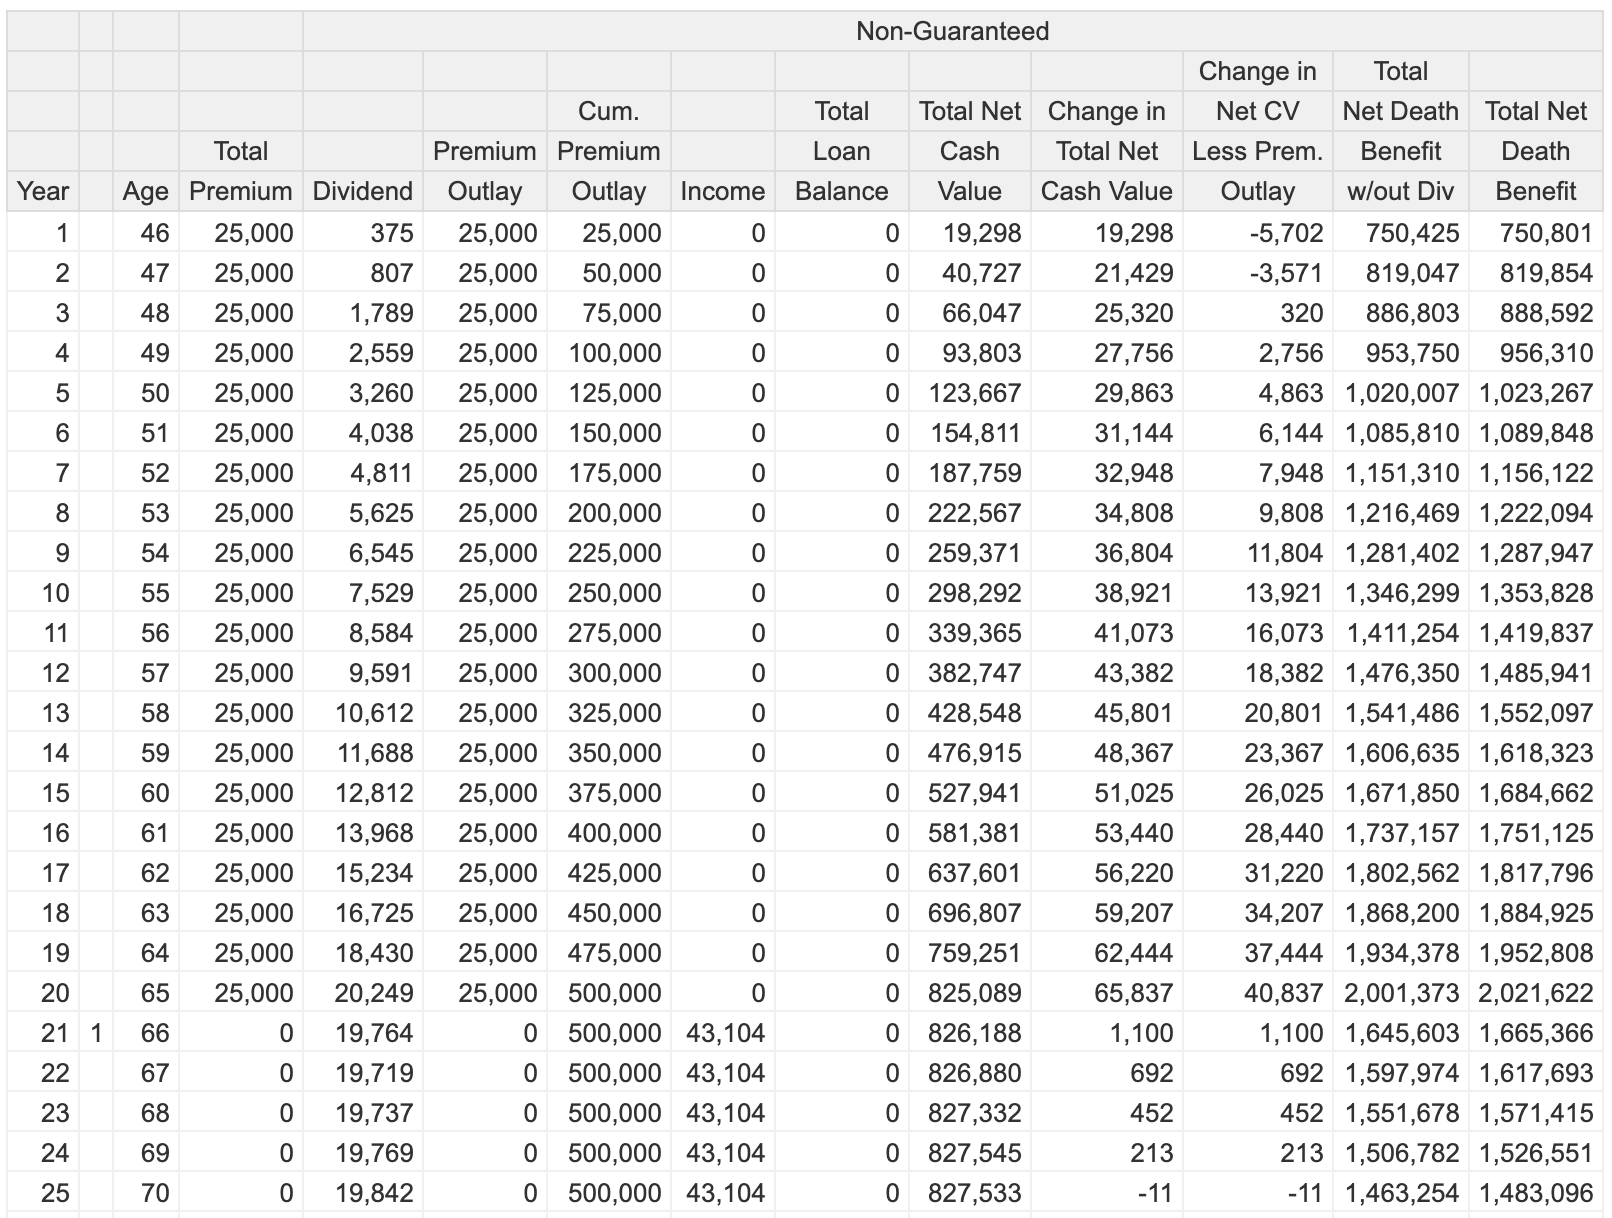
Task: Click cash value 696,807
Action: pos(970,913)
